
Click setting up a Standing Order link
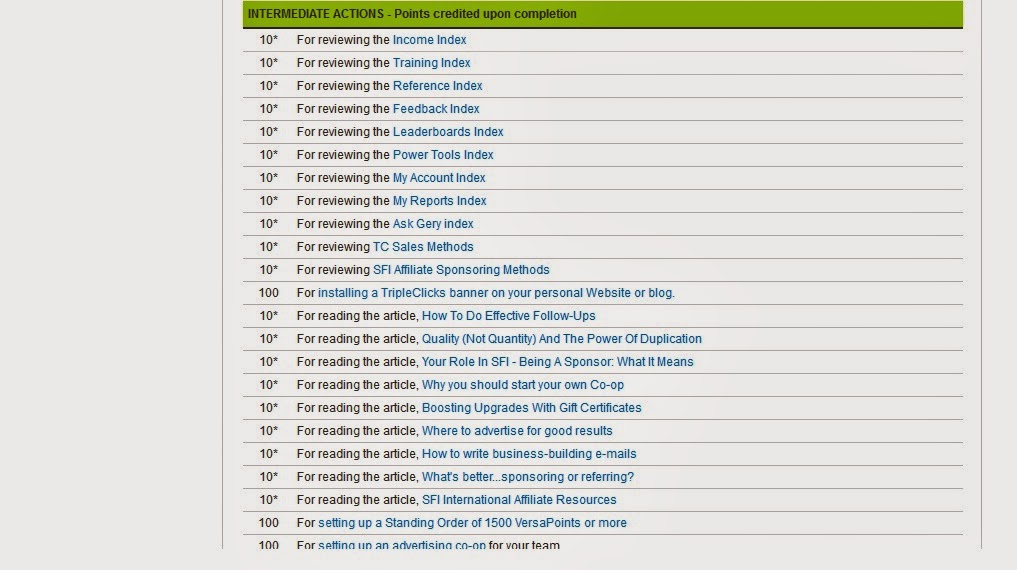pyautogui.click(x=472, y=523)
